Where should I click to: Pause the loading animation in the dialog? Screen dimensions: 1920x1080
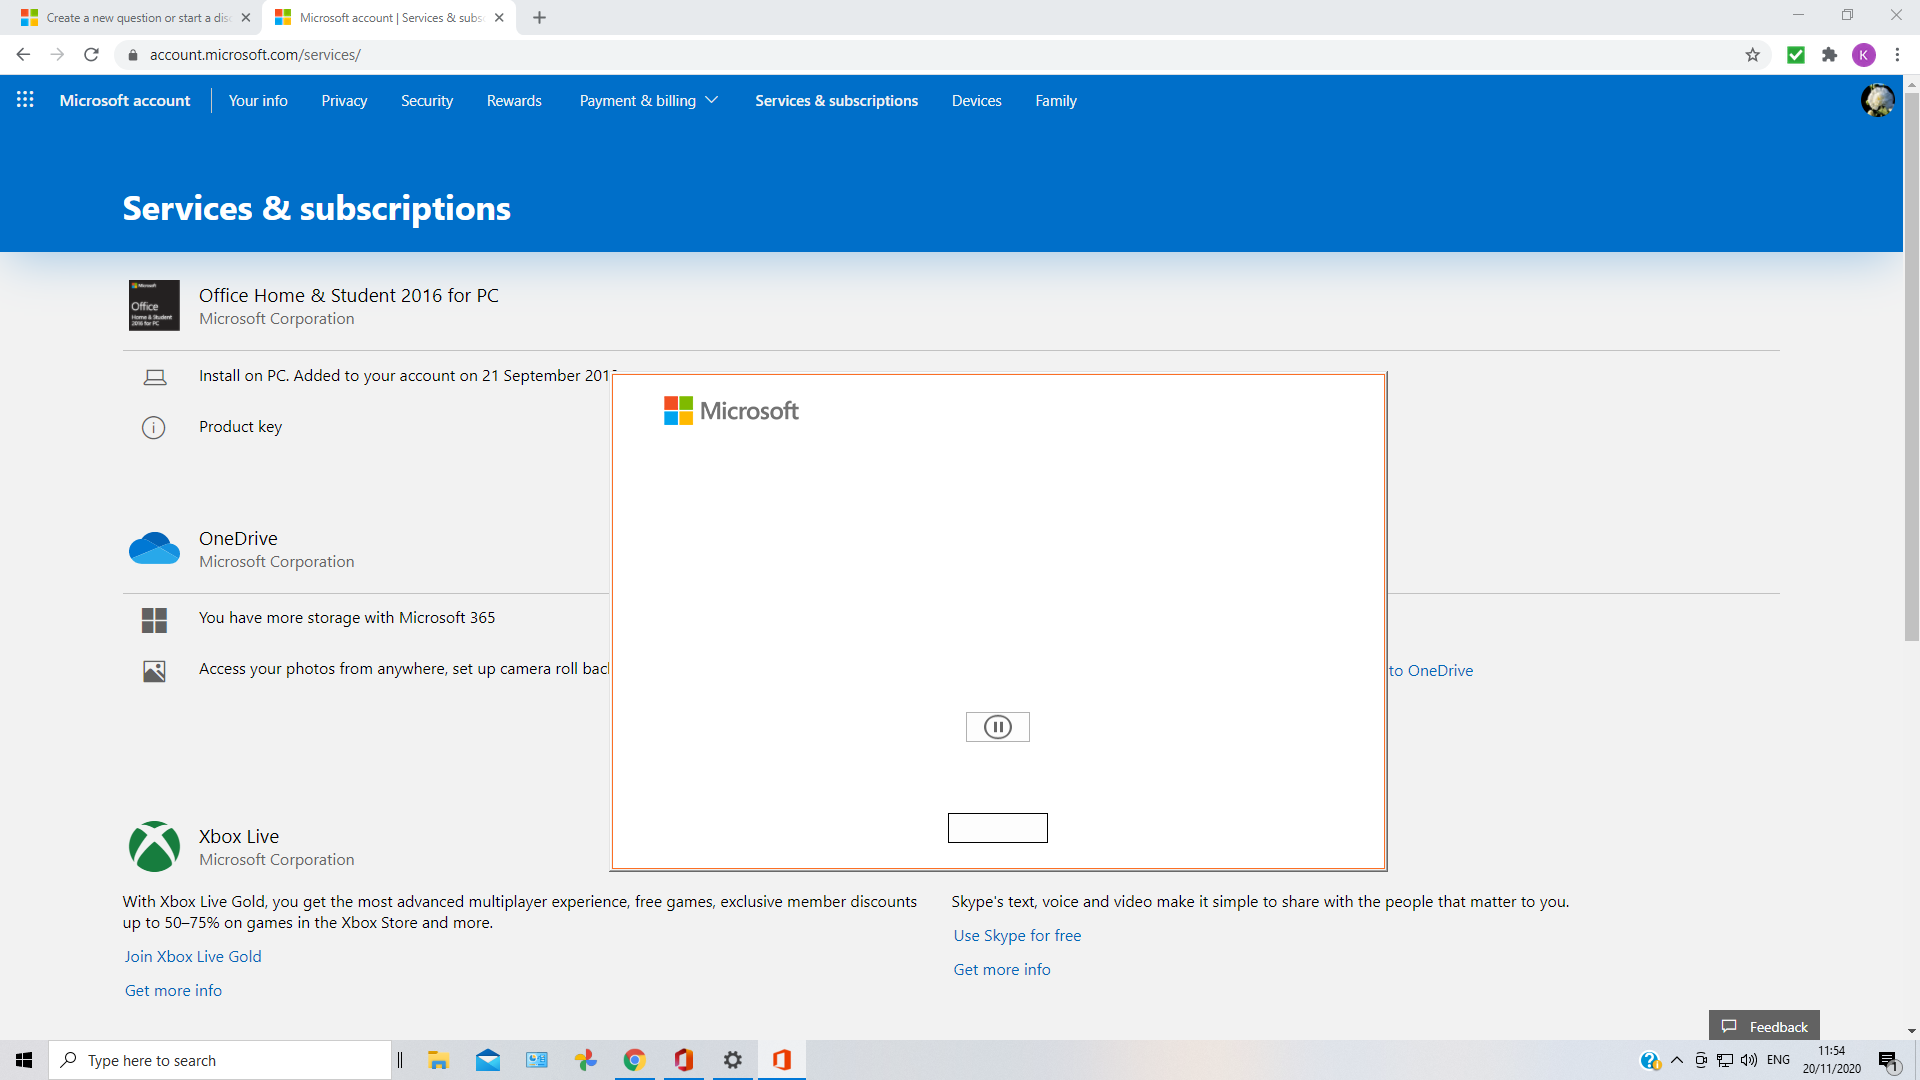coord(997,727)
